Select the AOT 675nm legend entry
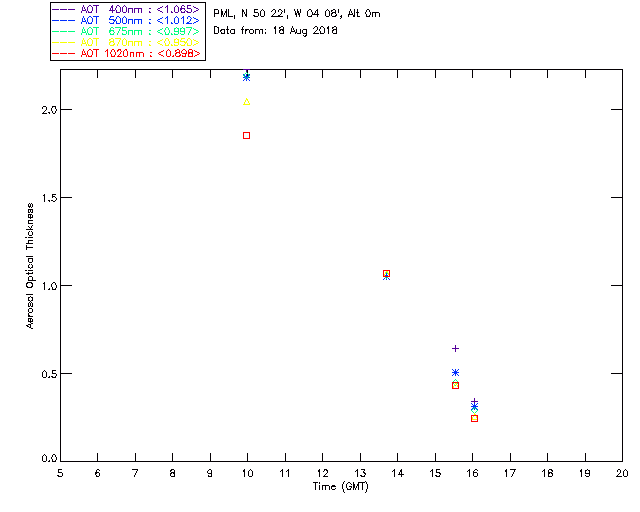The image size is (640, 512). [127, 31]
